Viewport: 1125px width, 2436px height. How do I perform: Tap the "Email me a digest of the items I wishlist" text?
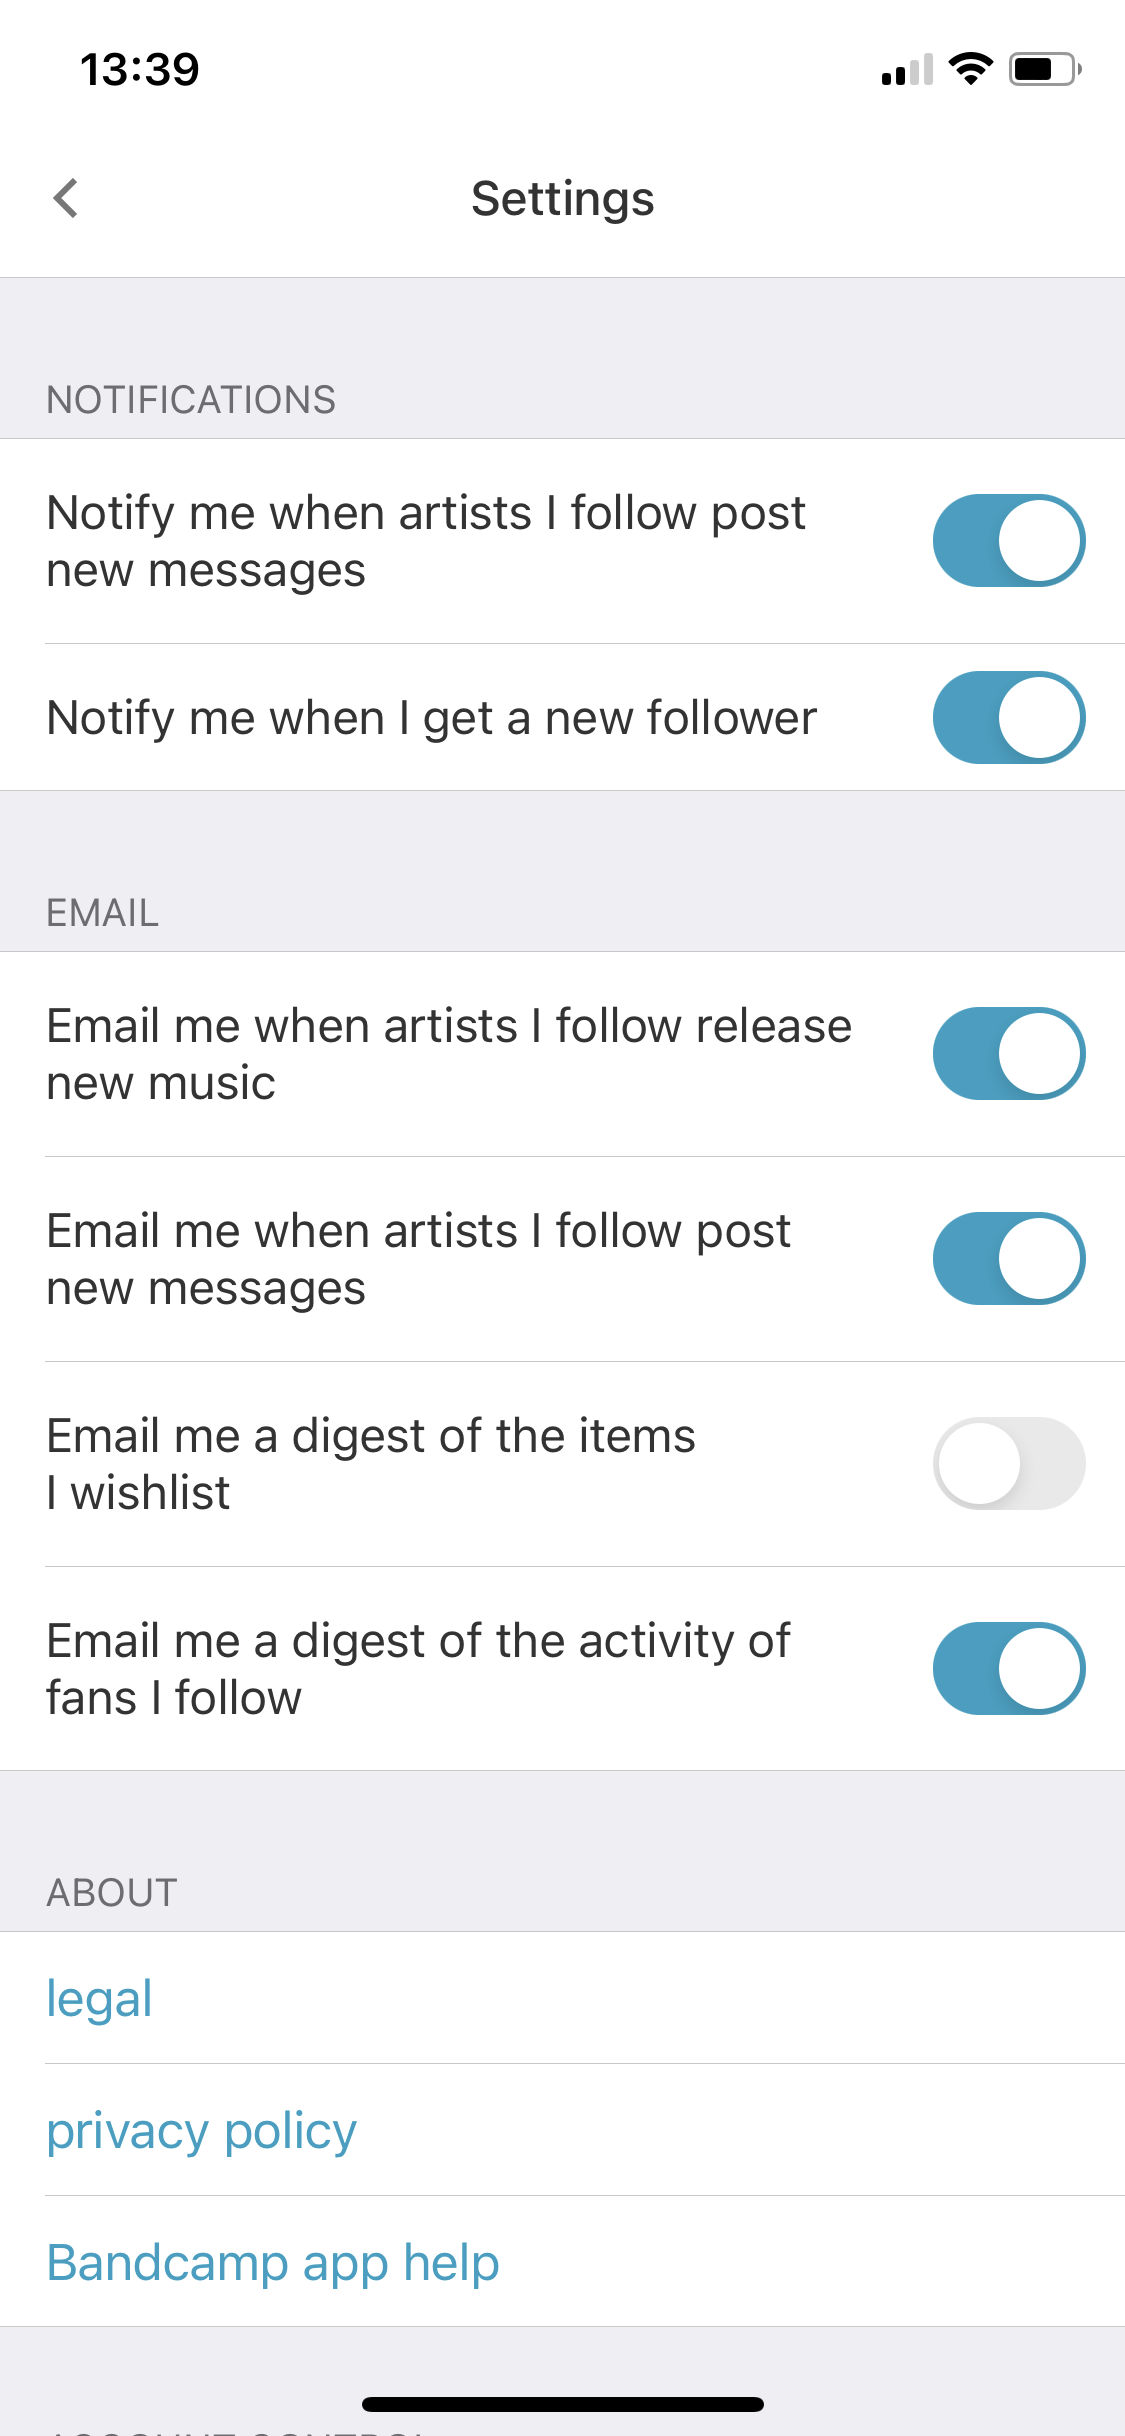click(371, 1464)
